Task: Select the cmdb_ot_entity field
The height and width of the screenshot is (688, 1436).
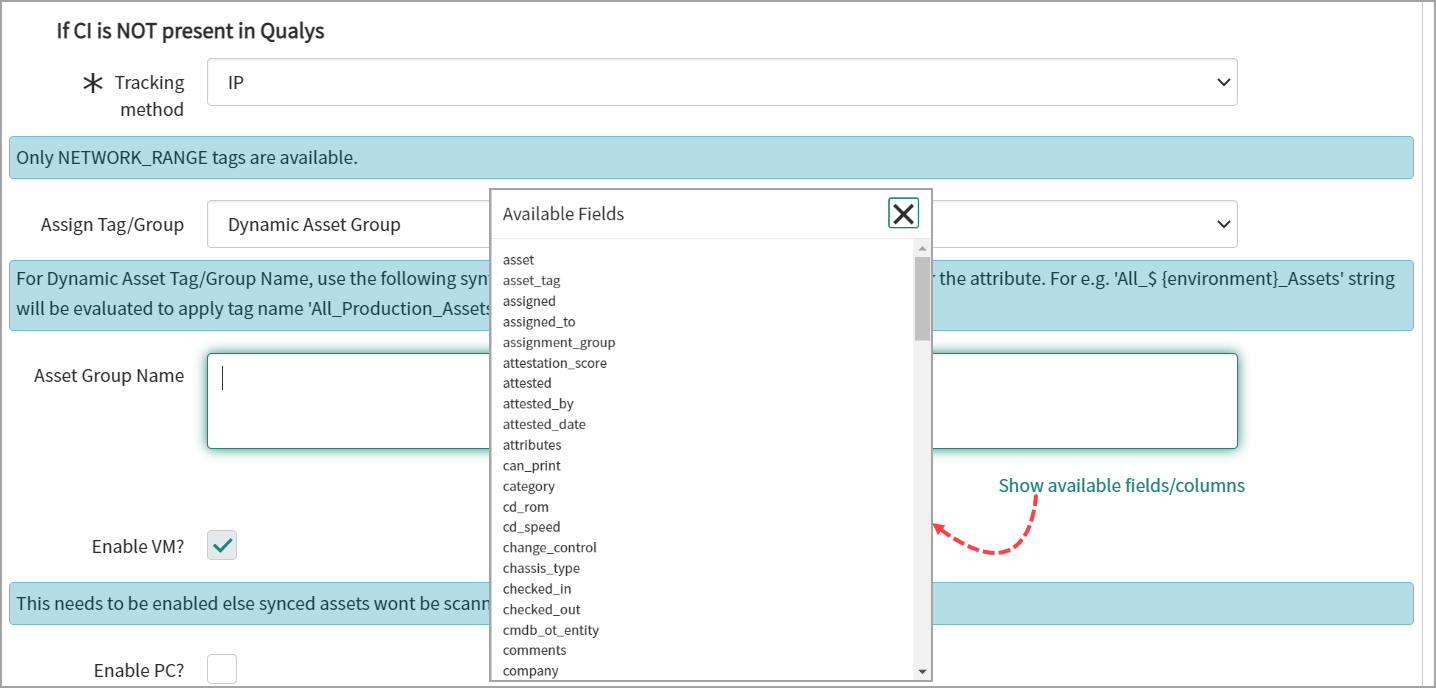Action: [x=550, y=629]
